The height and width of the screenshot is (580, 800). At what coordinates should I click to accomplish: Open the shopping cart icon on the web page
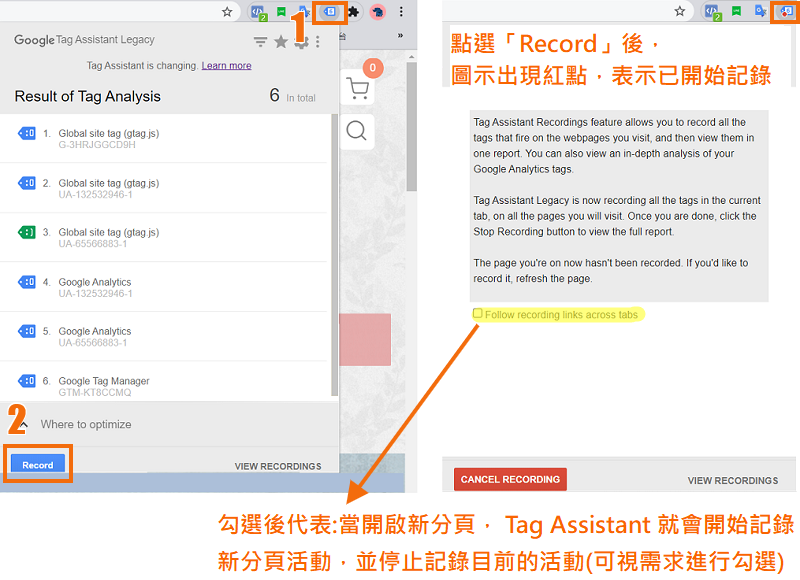tap(357, 88)
